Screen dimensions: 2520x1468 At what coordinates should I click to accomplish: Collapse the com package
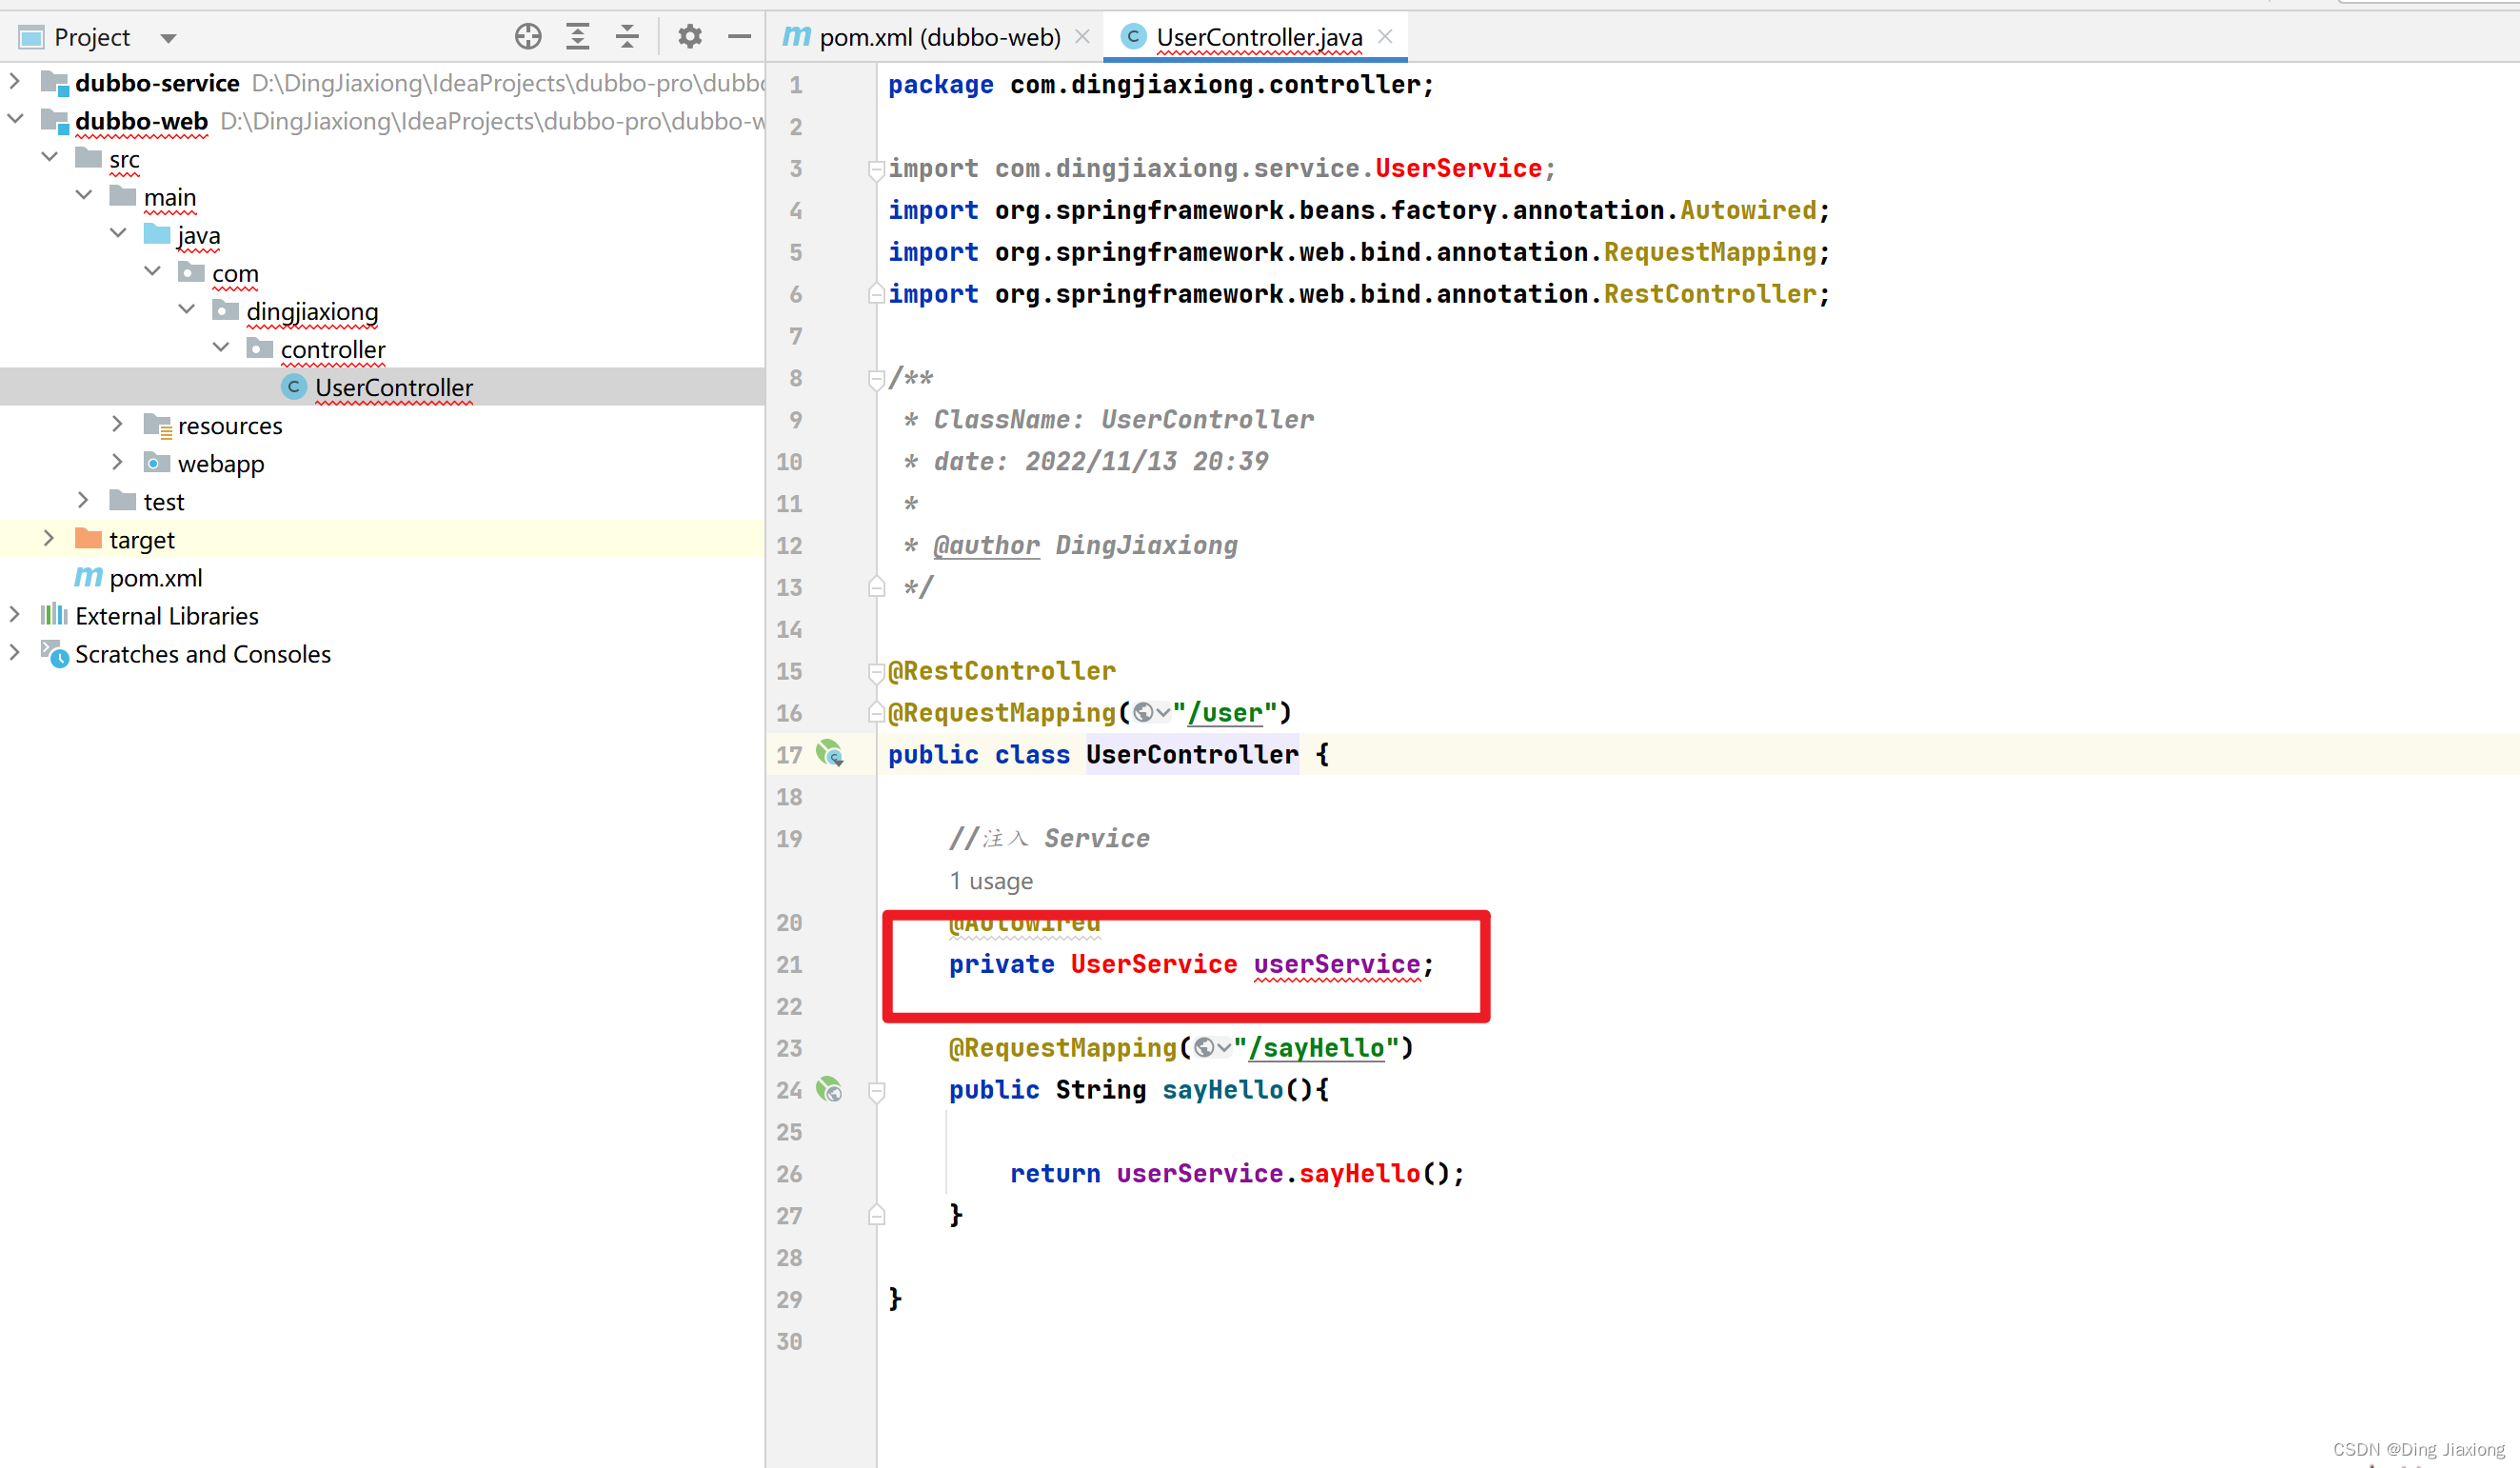[153, 271]
